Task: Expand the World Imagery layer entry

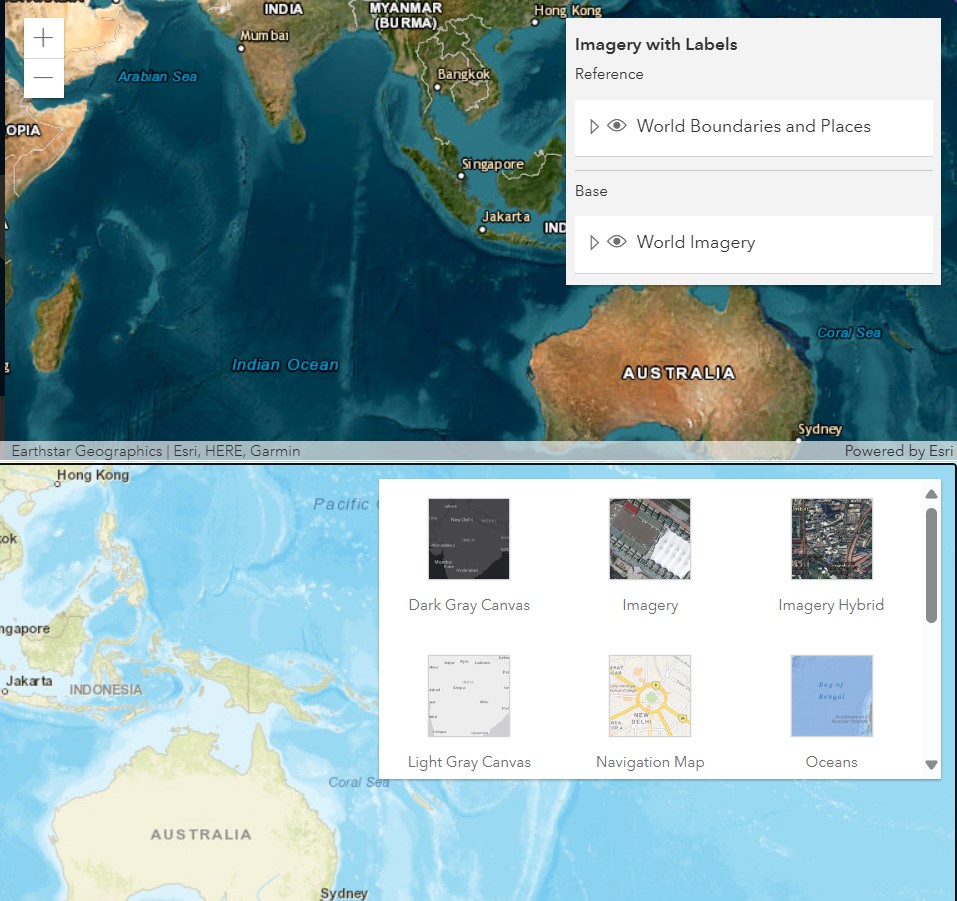Action: pos(594,243)
